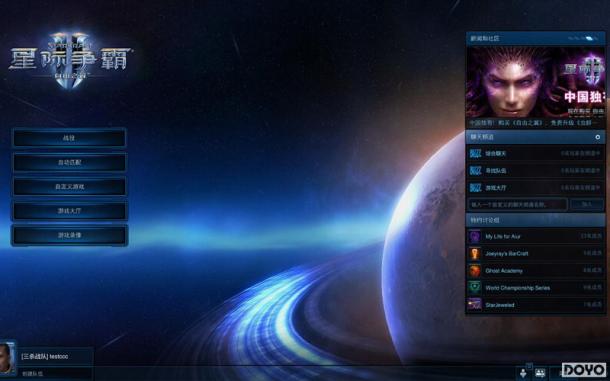Screen dimensions: 610x381
Task: Open the 战役 campaign menu button
Action: [x=69, y=138]
